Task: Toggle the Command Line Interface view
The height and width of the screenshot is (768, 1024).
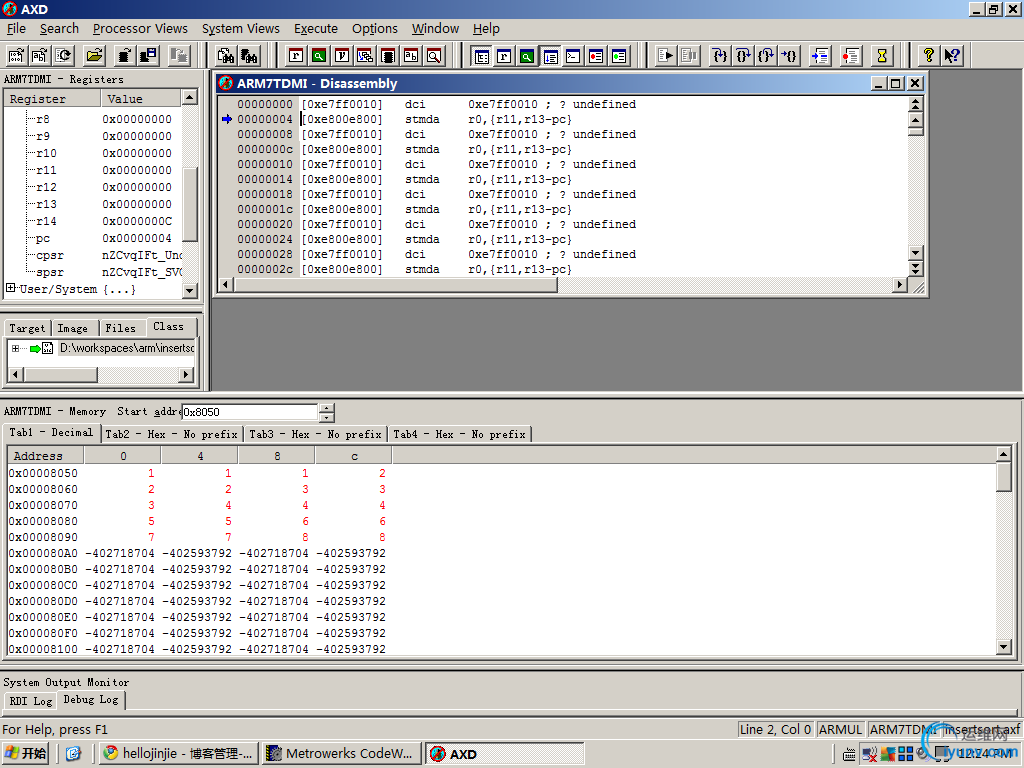Action: pos(573,56)
